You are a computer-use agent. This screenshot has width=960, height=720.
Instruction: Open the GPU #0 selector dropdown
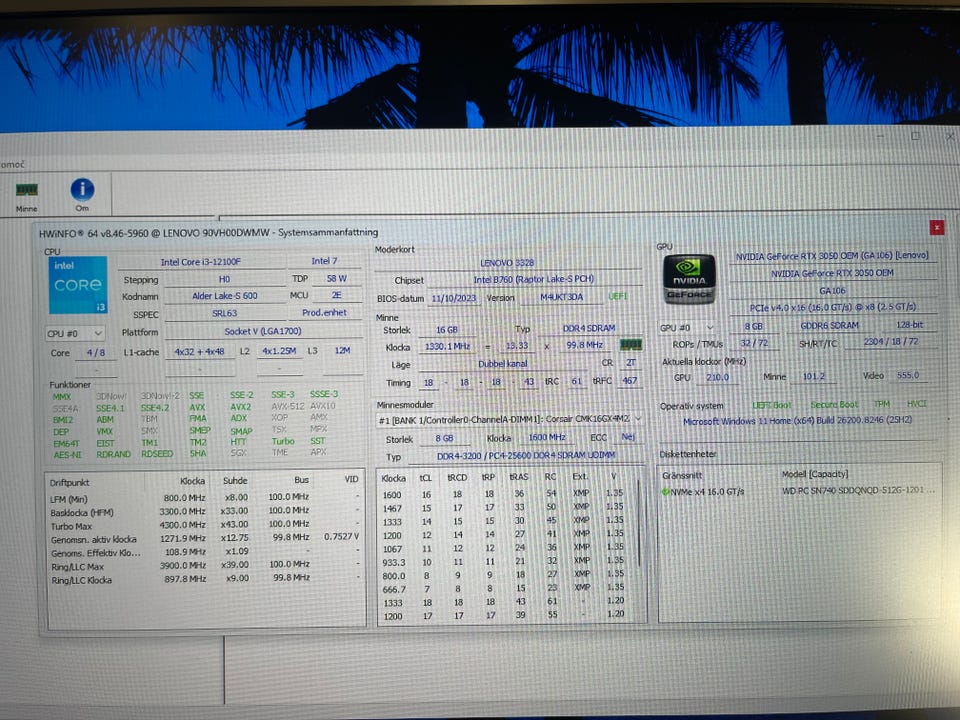click(x=687, y=328)
